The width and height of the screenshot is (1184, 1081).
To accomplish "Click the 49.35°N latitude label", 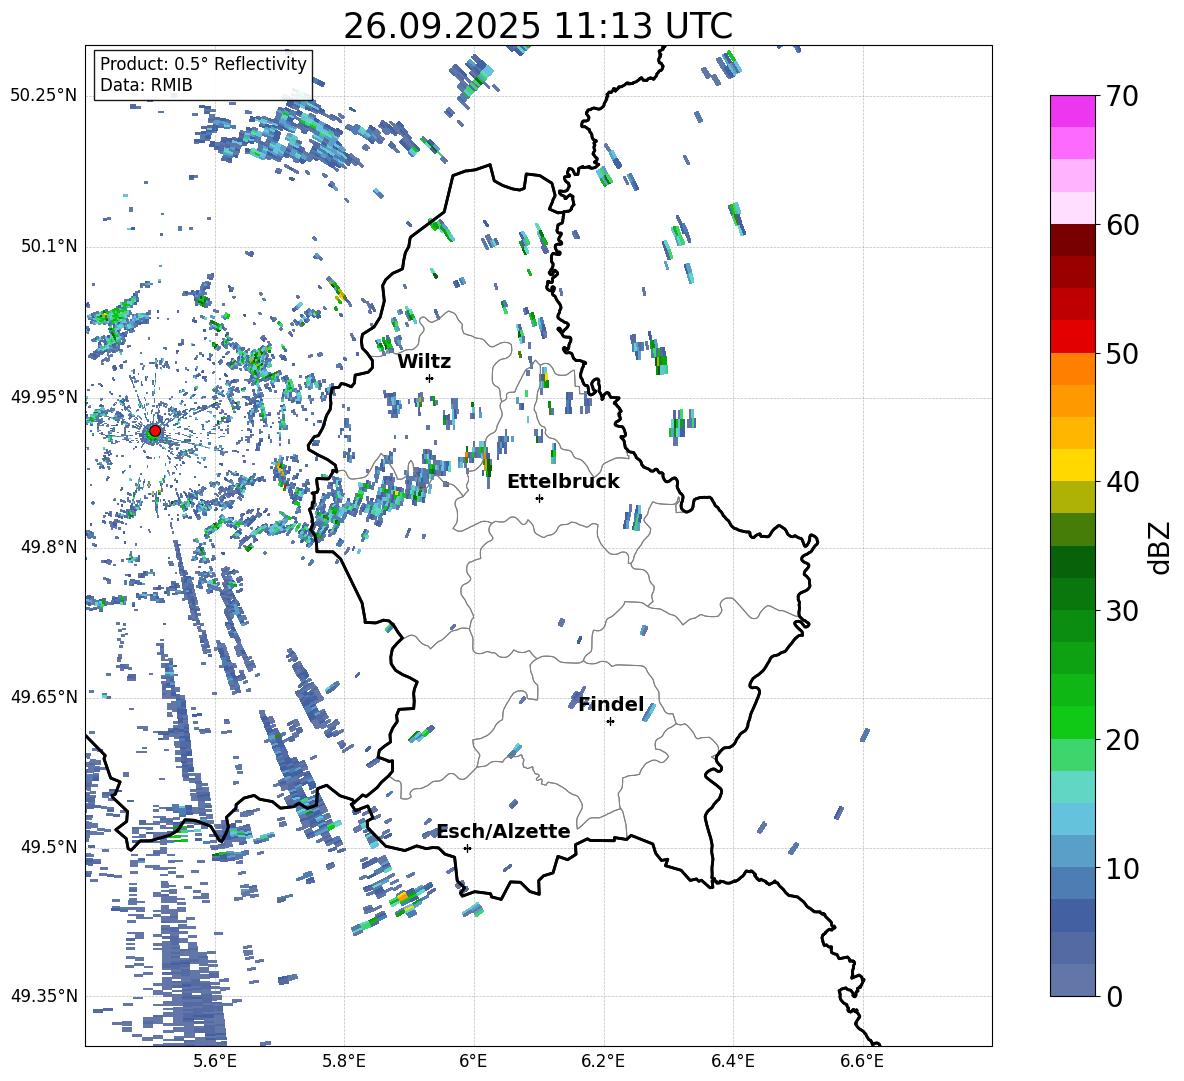I will pos(44,996).
